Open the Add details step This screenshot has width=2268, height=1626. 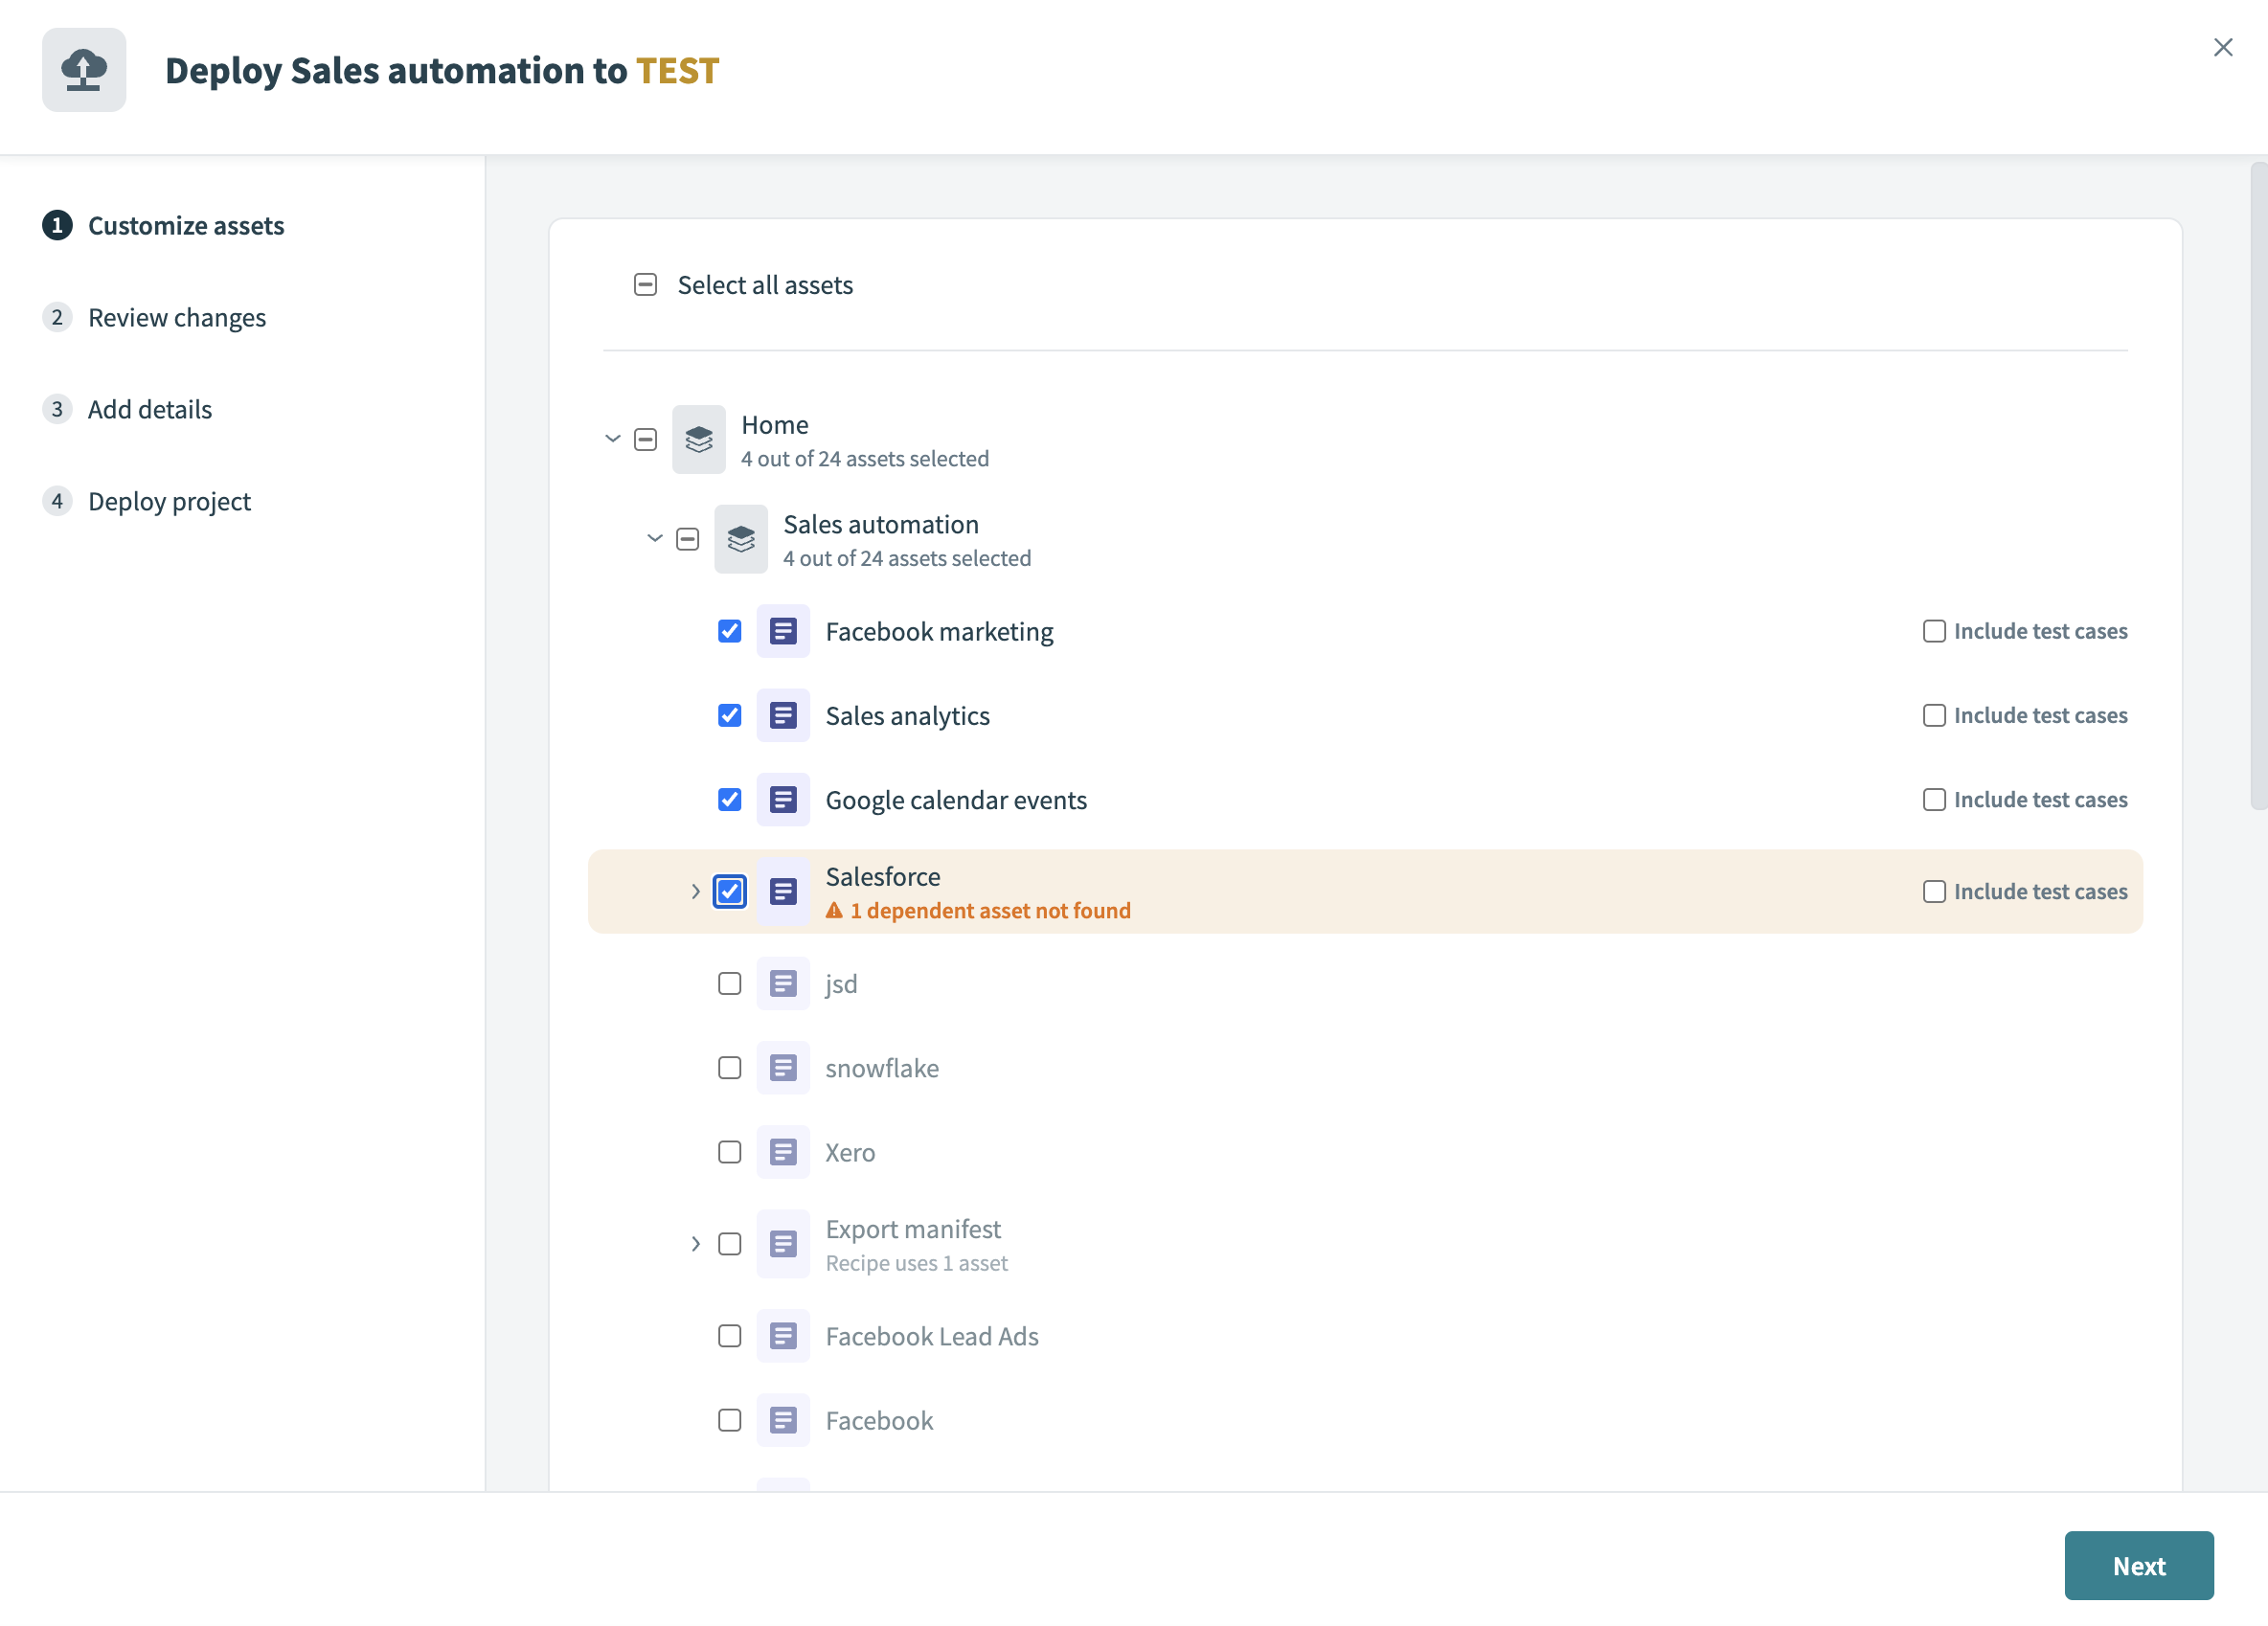pos(150,409)
